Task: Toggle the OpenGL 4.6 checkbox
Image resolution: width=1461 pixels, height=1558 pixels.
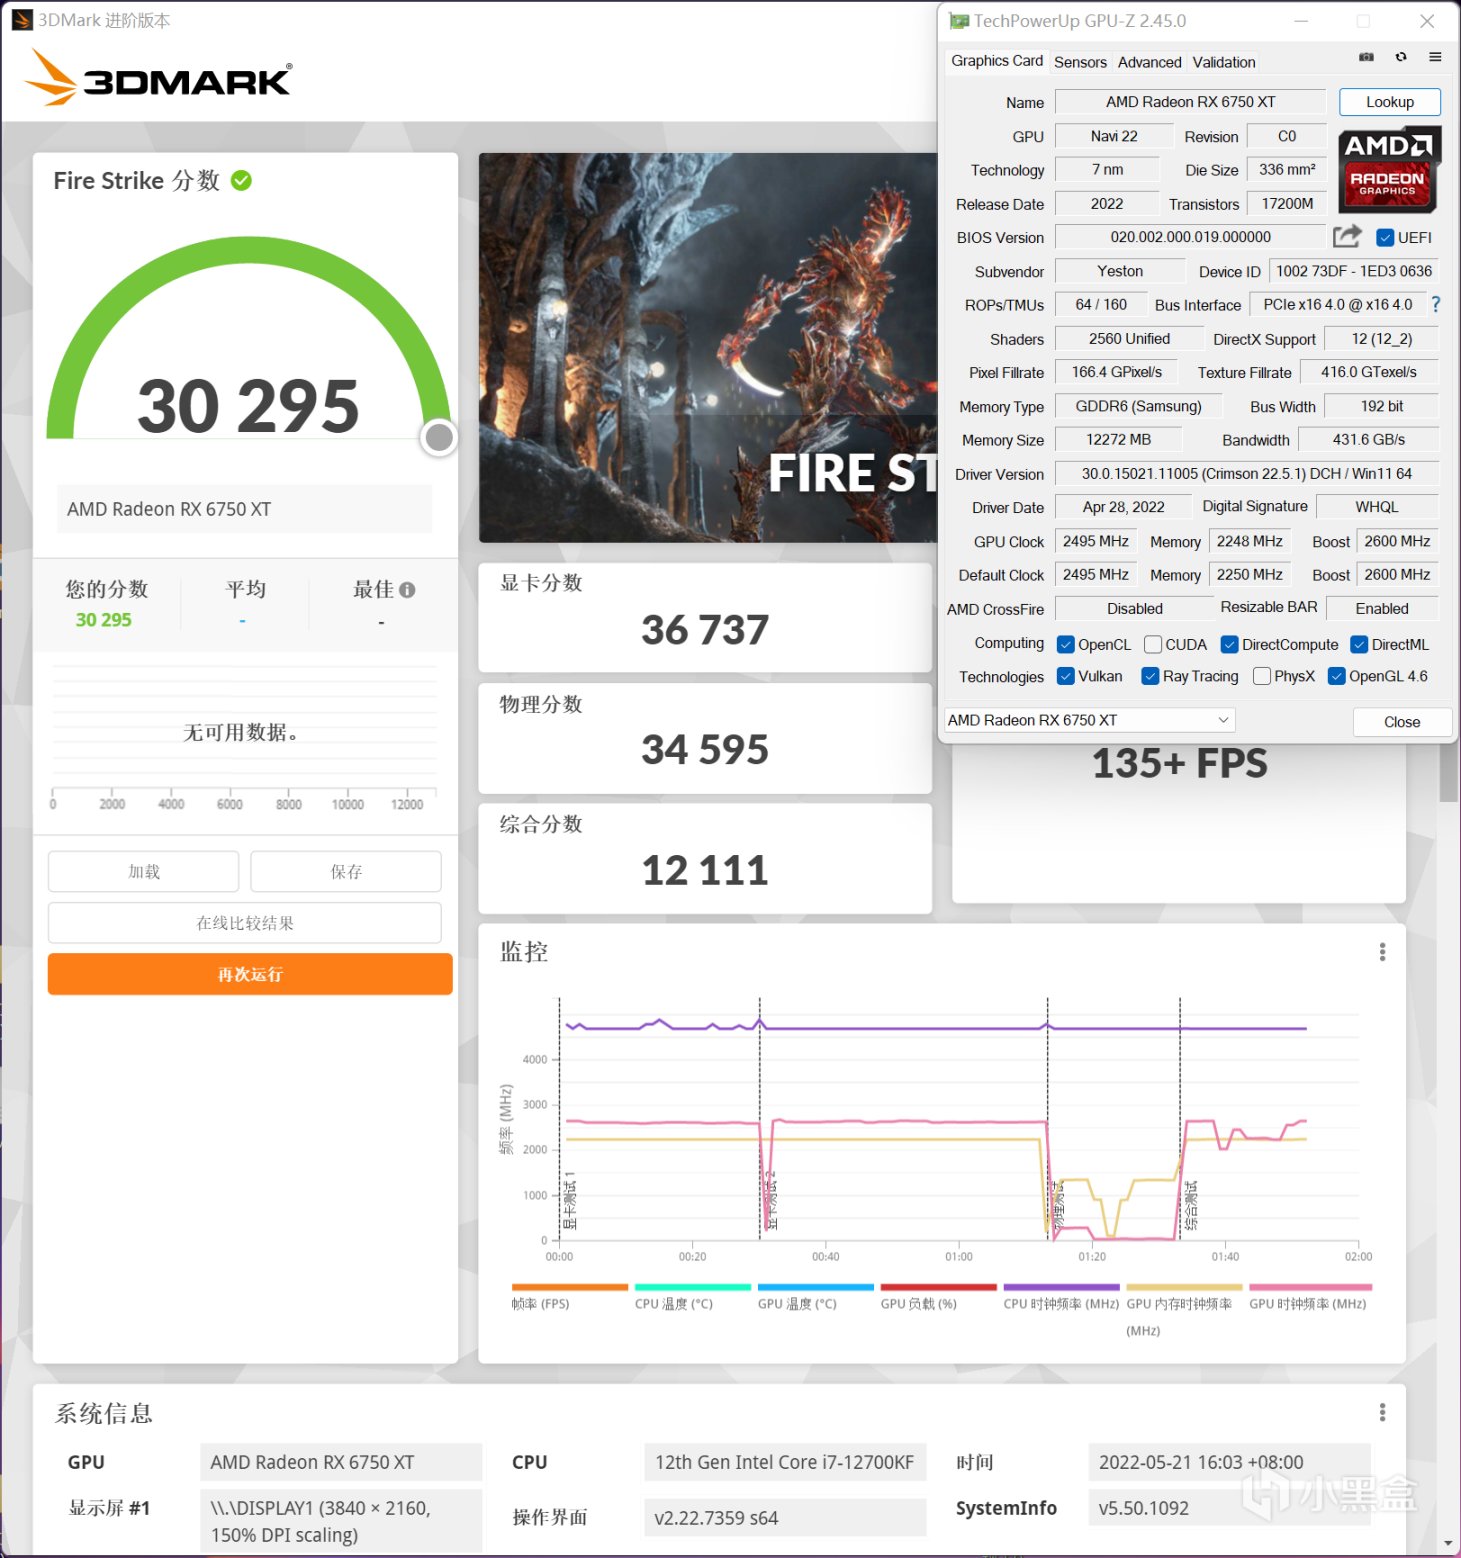Action: click(x=1337, y=676)
